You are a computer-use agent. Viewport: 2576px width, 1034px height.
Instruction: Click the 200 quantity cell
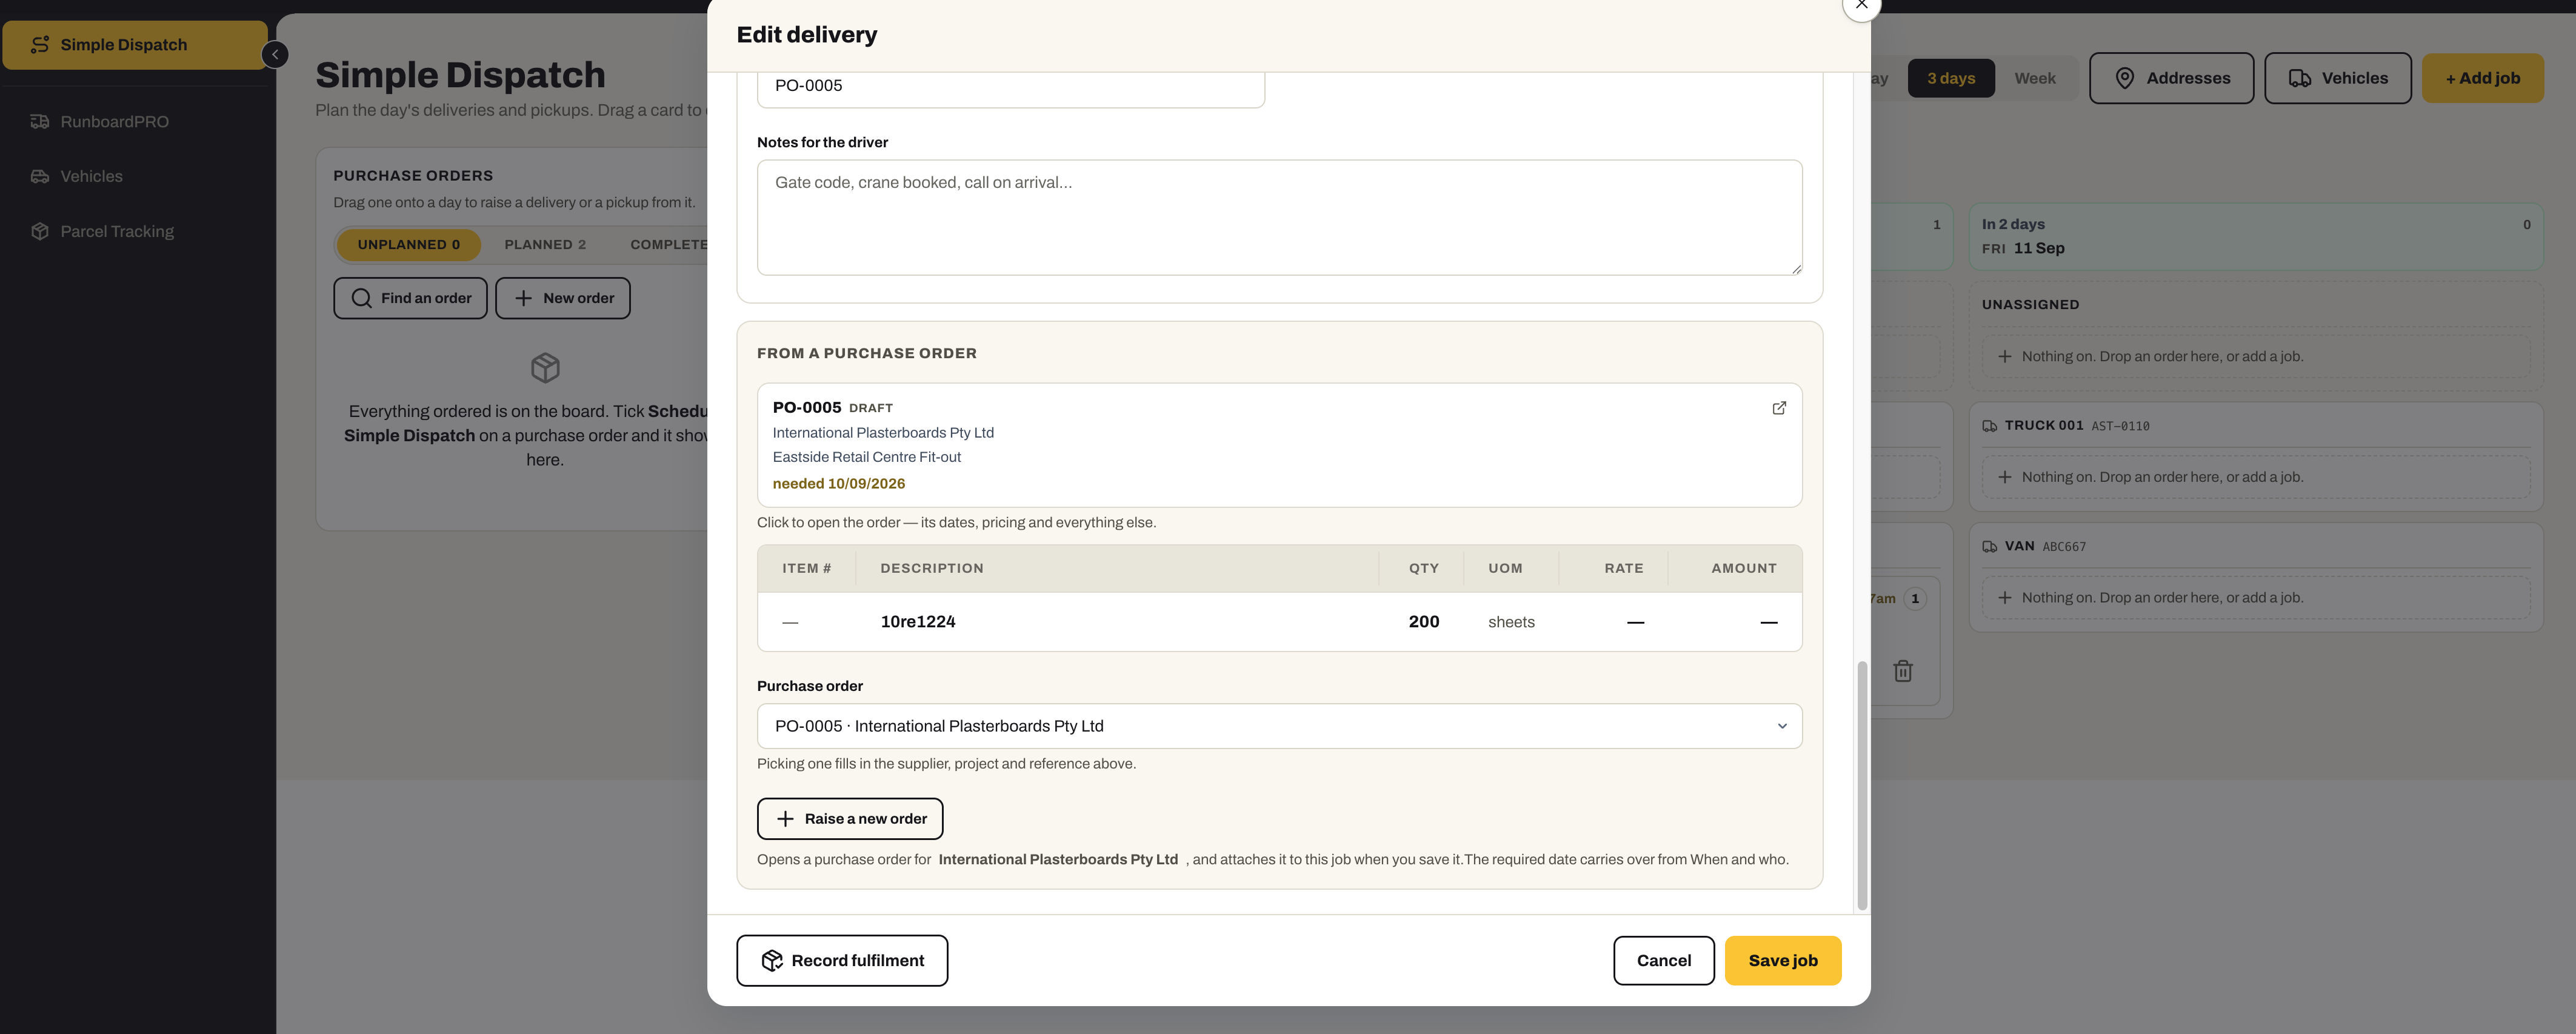click(x=1423, y=622)
